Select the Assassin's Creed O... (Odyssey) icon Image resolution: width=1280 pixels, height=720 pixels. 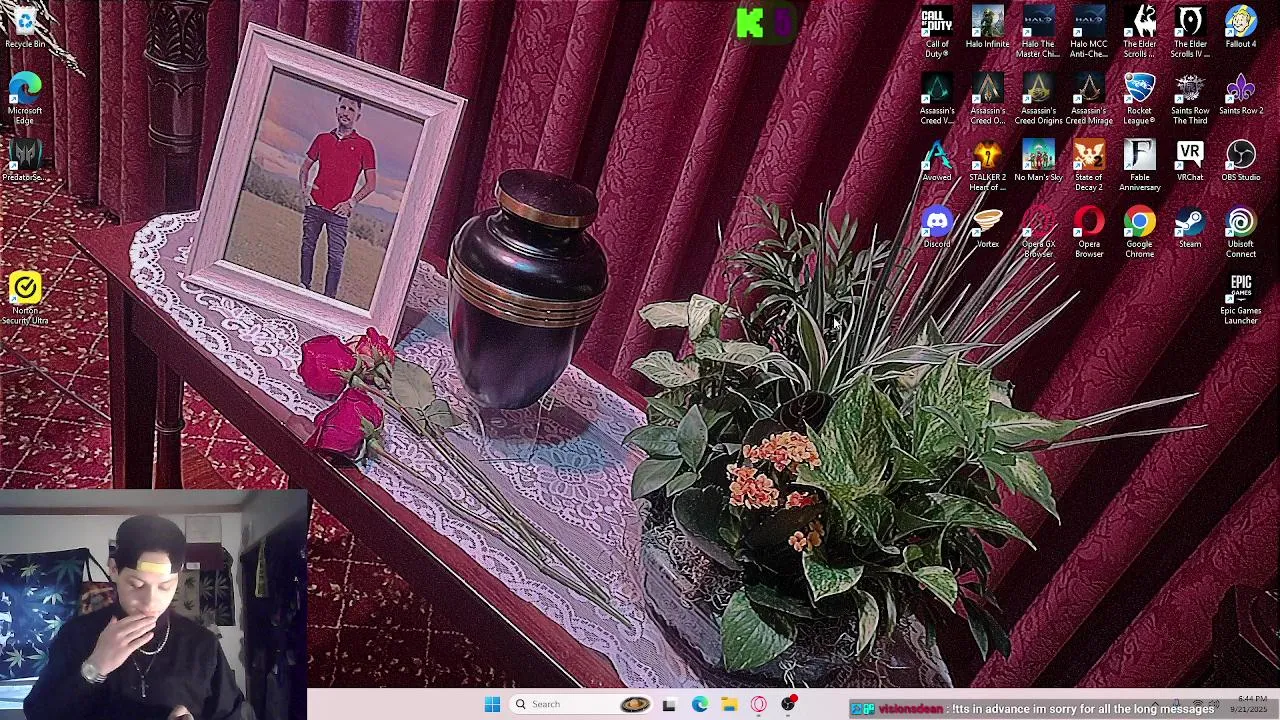(987, 99)
